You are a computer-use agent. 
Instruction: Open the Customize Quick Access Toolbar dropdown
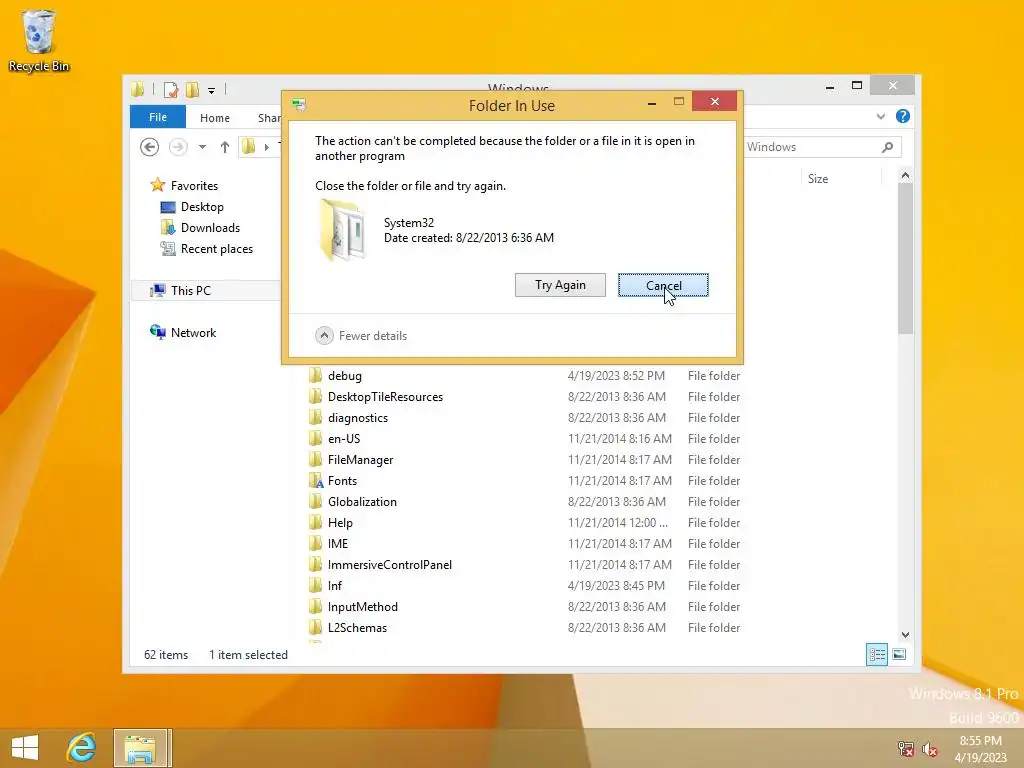click(x=212, y=90)
